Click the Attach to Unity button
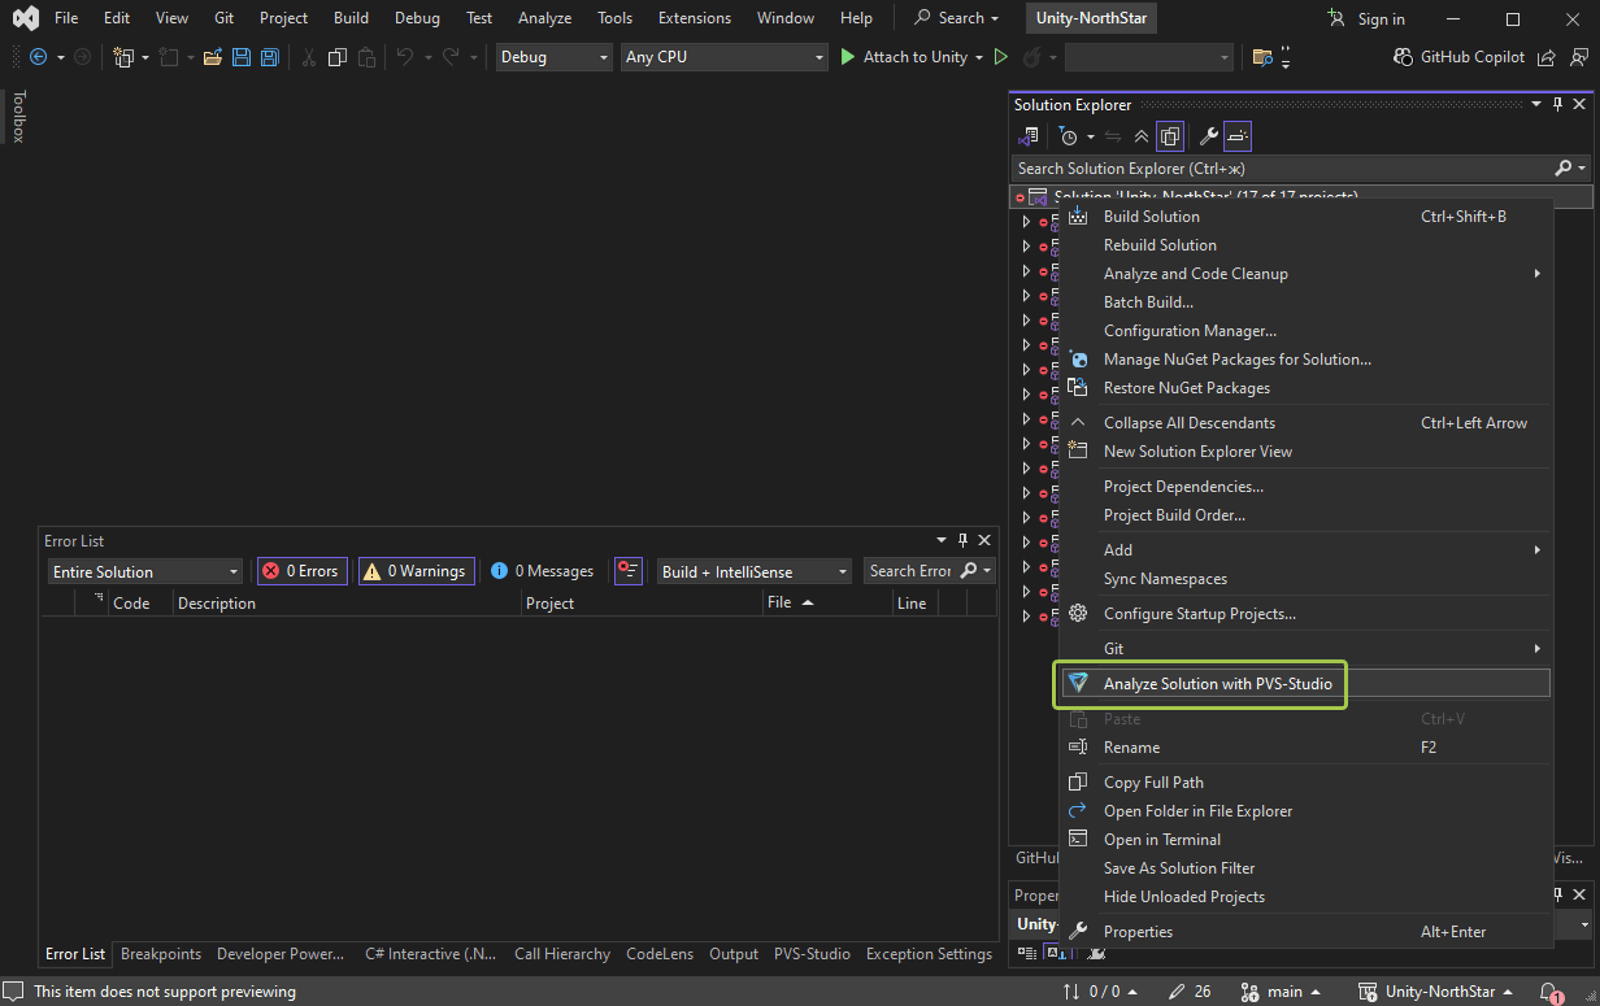This screenshot has height=1006, width=1600. [912, 57]
